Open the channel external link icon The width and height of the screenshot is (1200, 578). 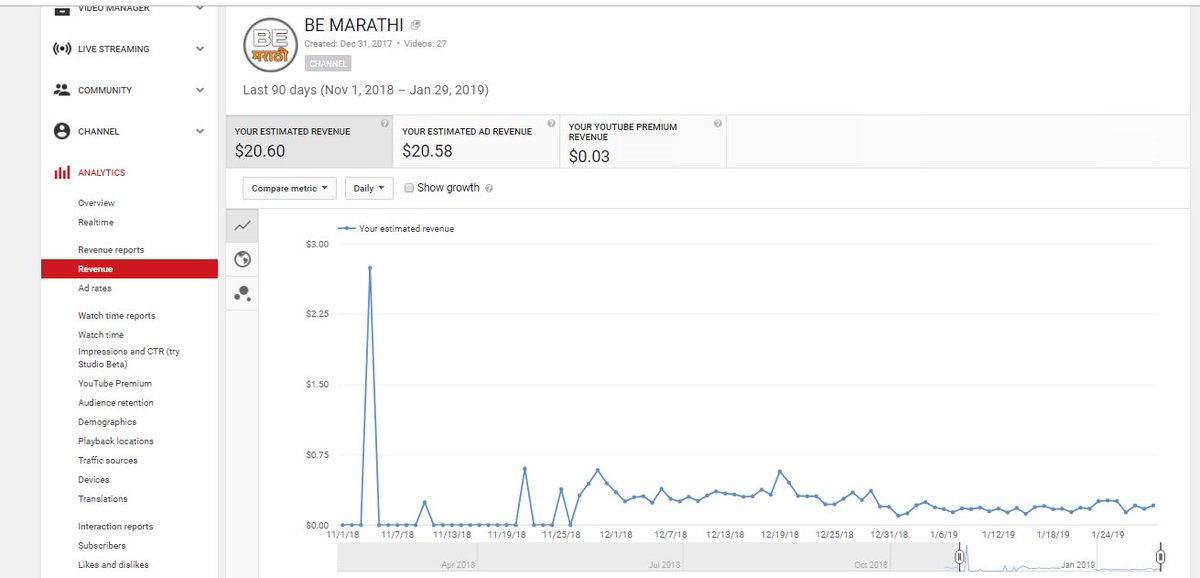(416, 25)
